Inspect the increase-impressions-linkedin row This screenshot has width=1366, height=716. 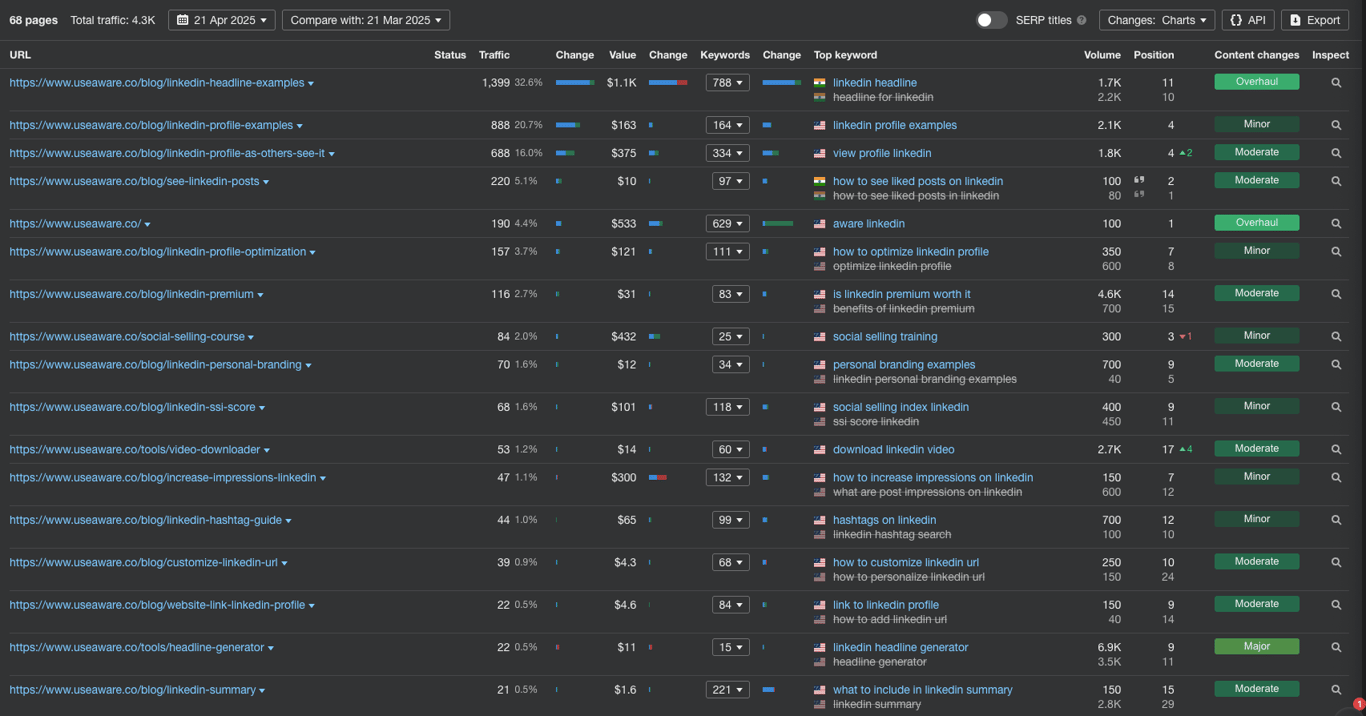(x=1336, y=478)
